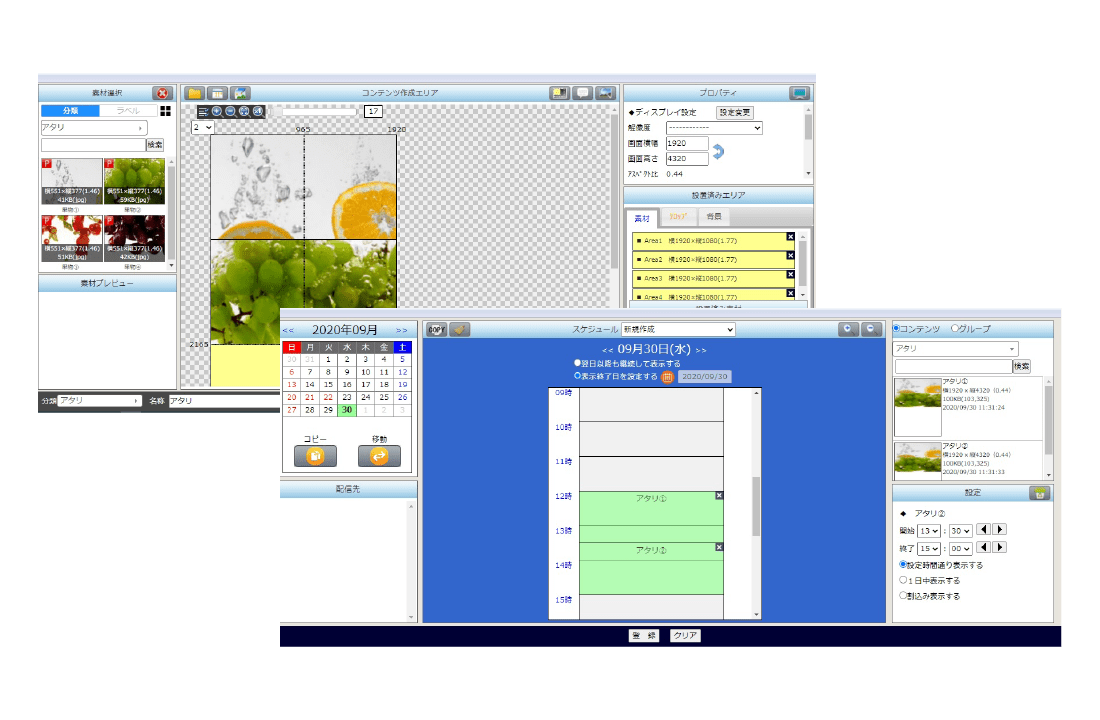Select 設定時間通り表示する option

pyautogui.click(x=904, y=564)
